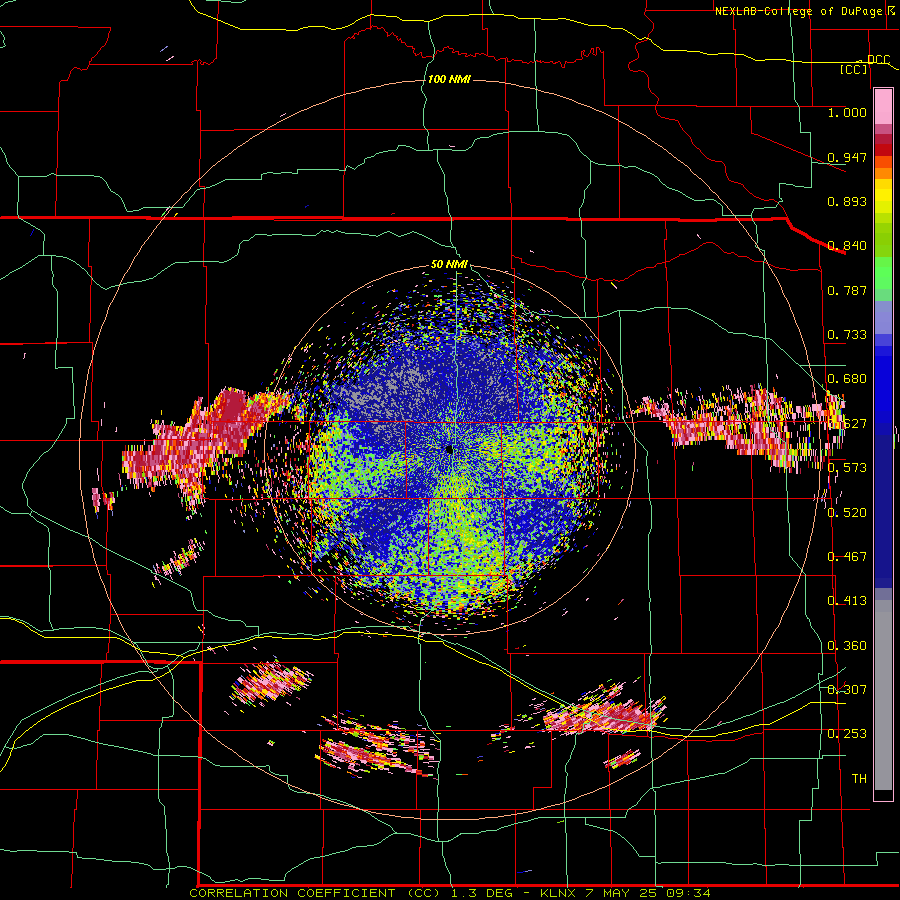Click the 0.520 color scale value

[847, 513]
